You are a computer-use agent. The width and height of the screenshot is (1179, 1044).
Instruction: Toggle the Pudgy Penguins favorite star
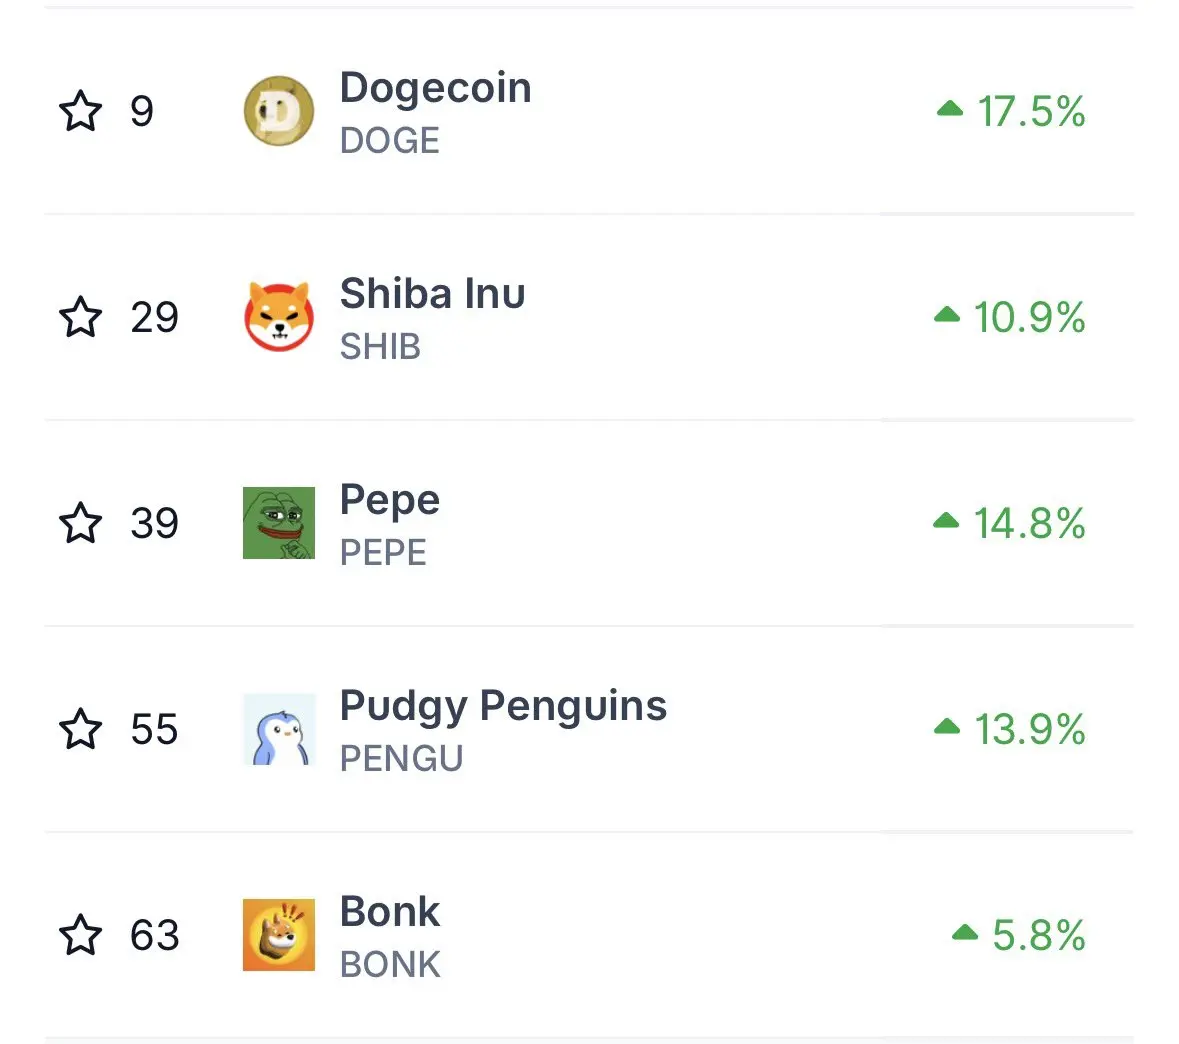[x=80, y=729]
